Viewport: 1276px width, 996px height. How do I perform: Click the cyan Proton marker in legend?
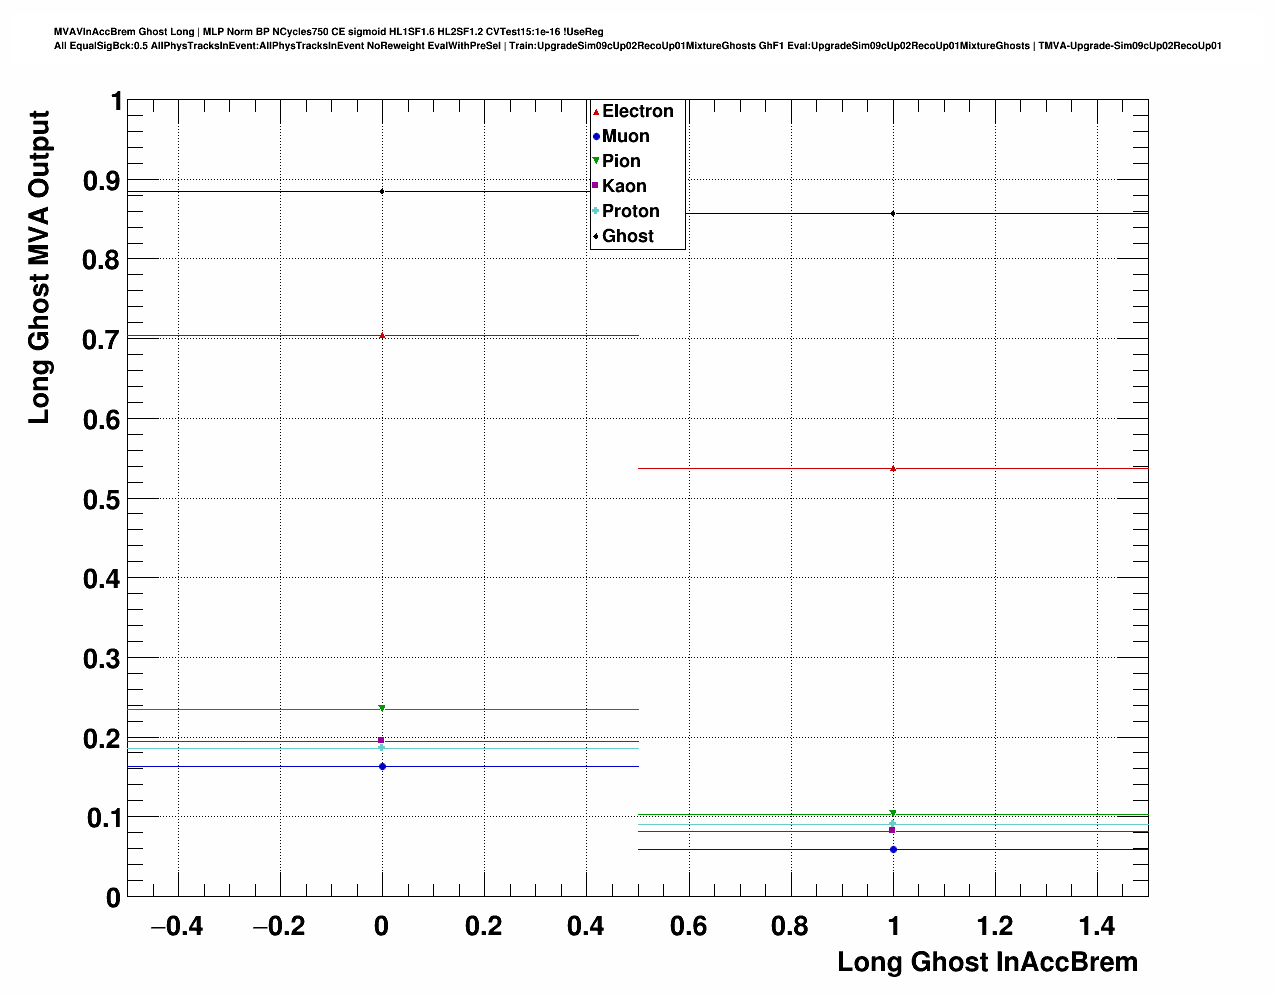click(596, 211)
